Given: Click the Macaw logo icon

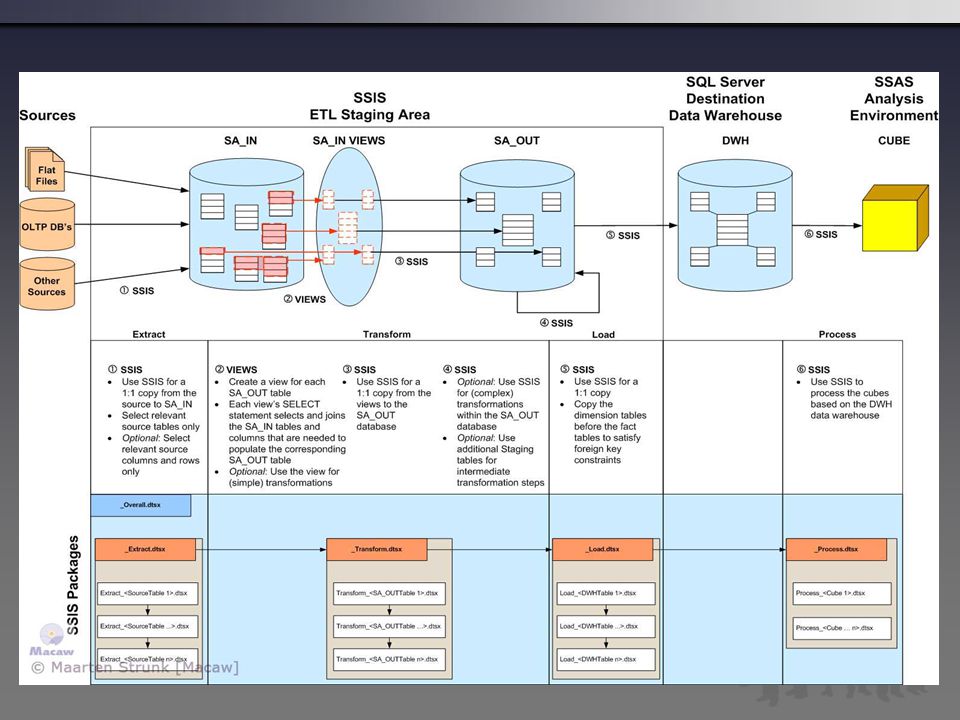Looking at the screenshot, I should coord(51,640).
